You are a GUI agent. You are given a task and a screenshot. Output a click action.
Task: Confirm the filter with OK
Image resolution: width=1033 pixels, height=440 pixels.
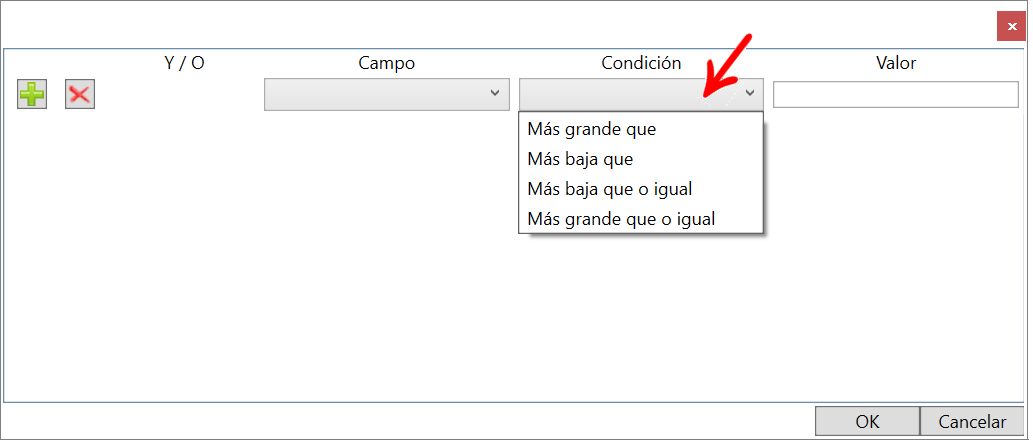(867, 421)
